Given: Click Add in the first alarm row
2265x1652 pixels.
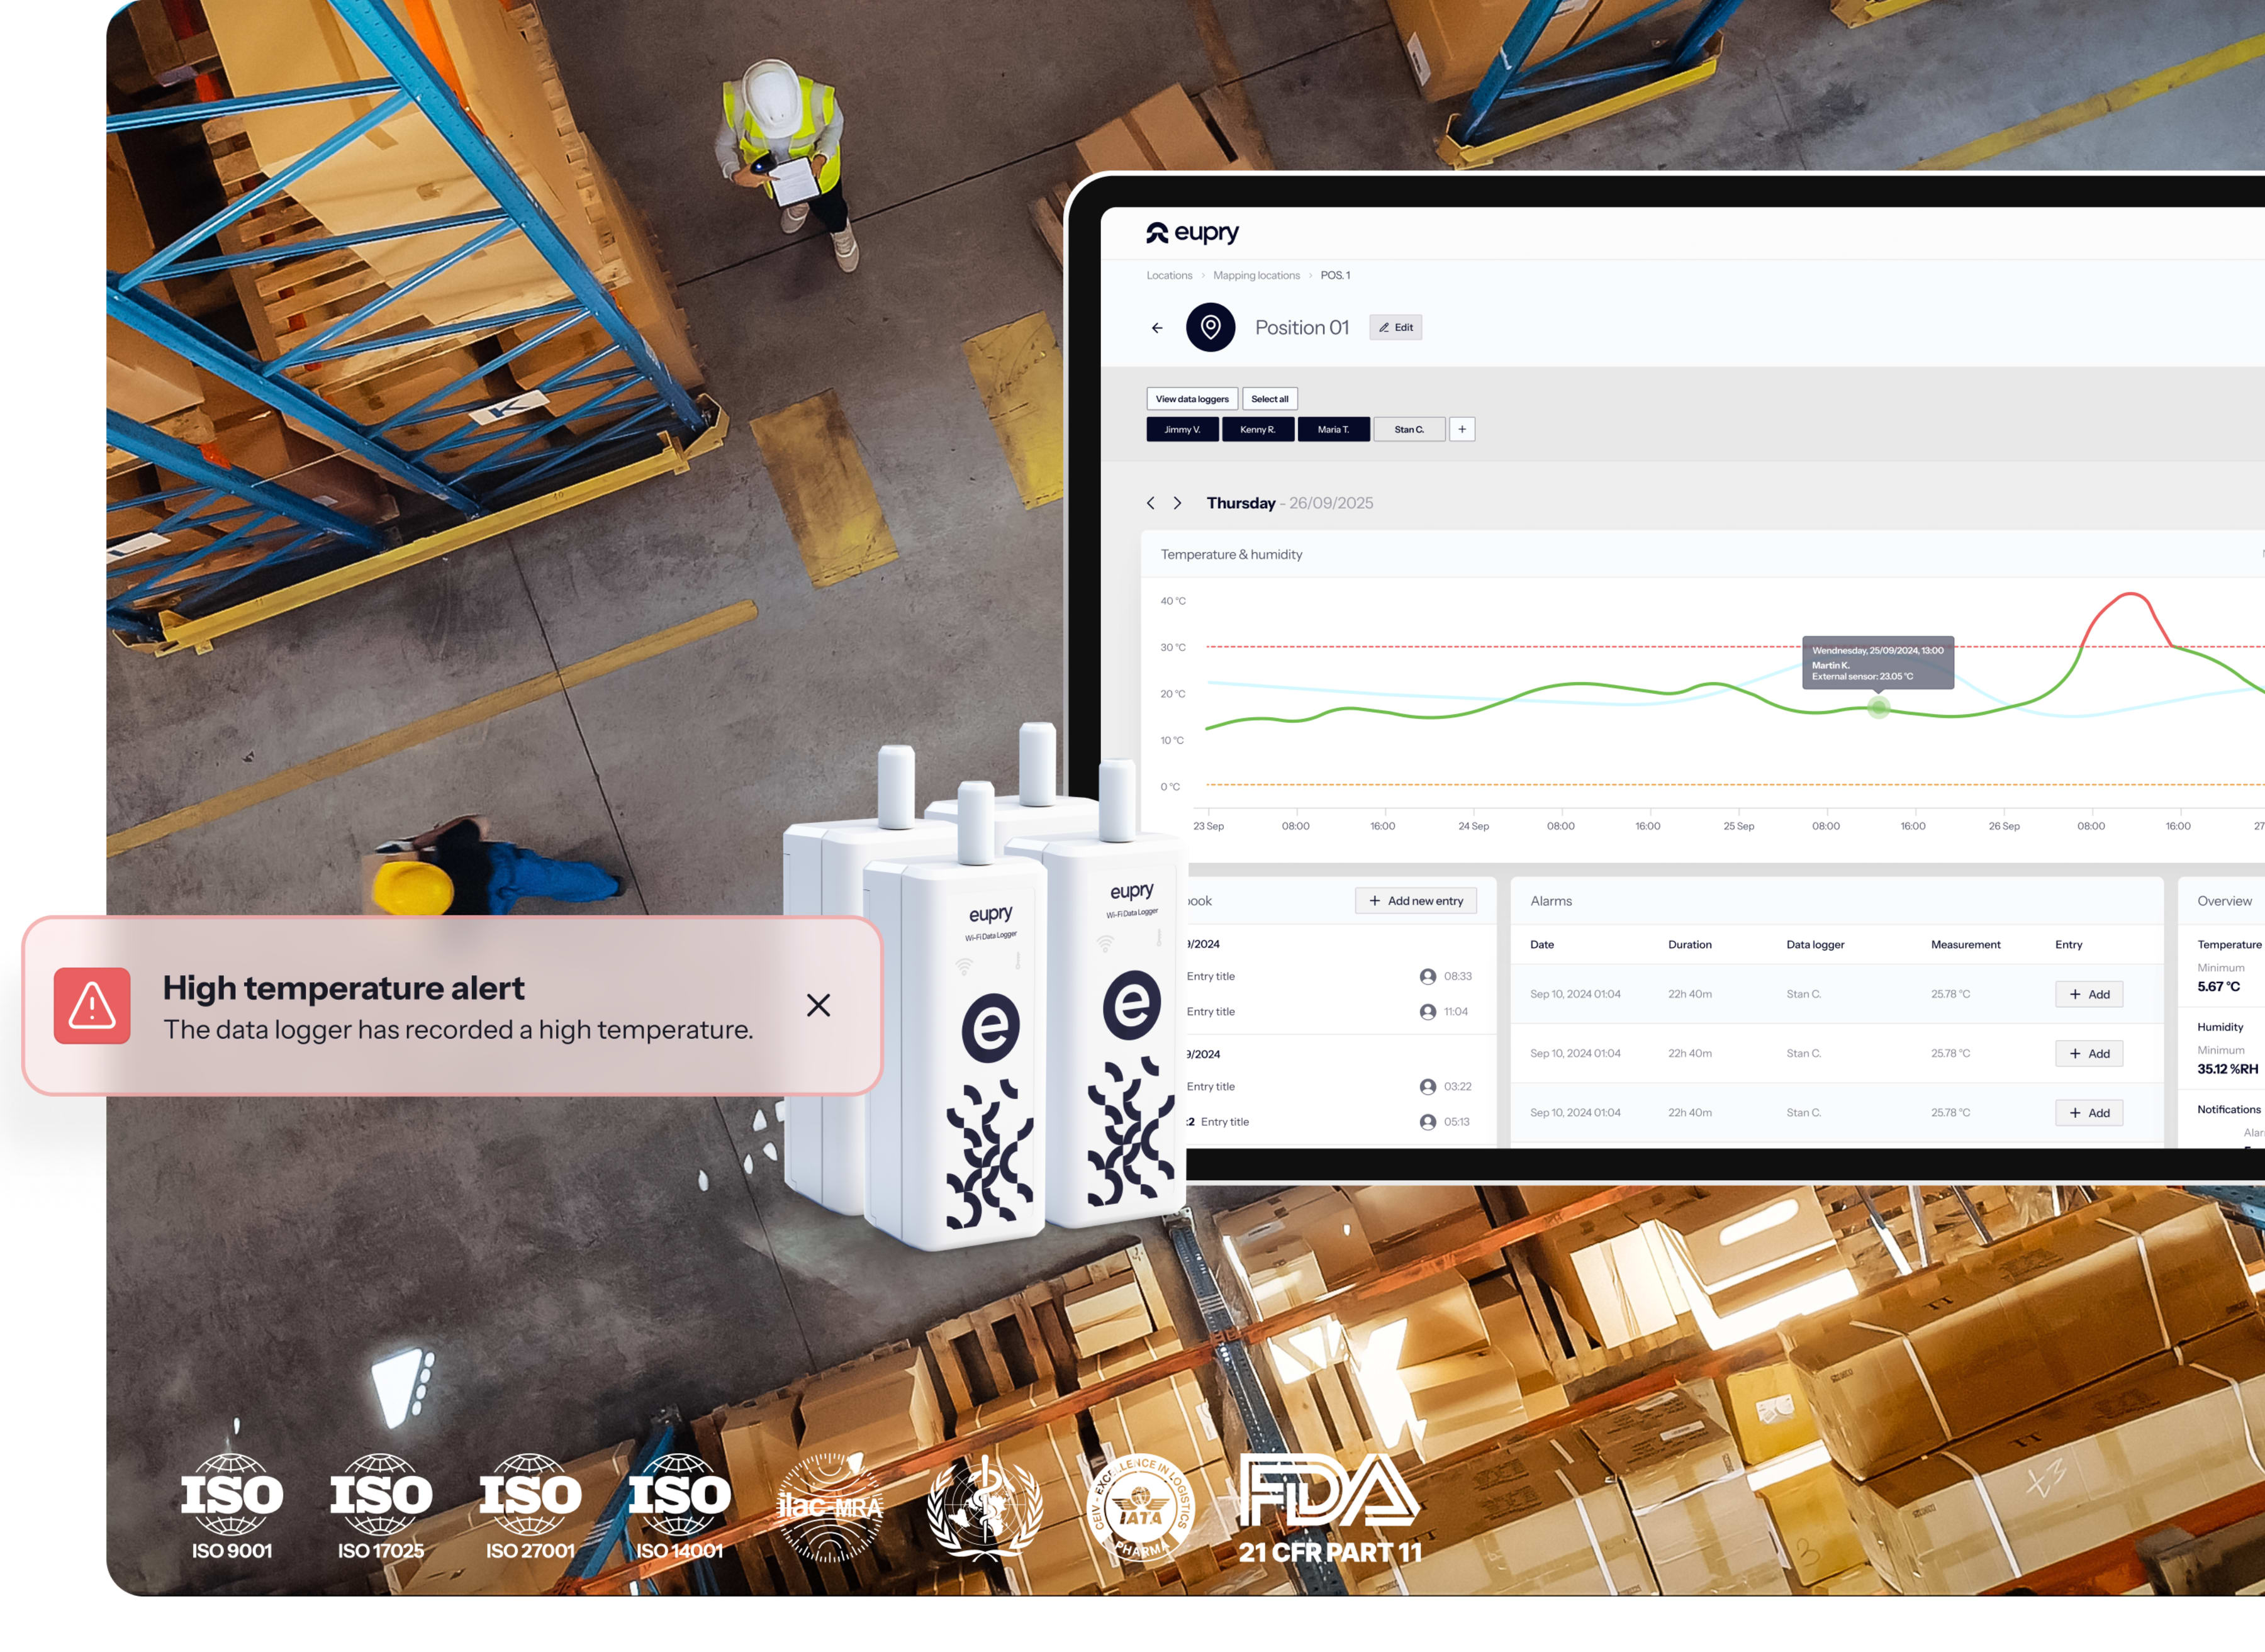Looking at the screenshot, I should (2089, 994).
